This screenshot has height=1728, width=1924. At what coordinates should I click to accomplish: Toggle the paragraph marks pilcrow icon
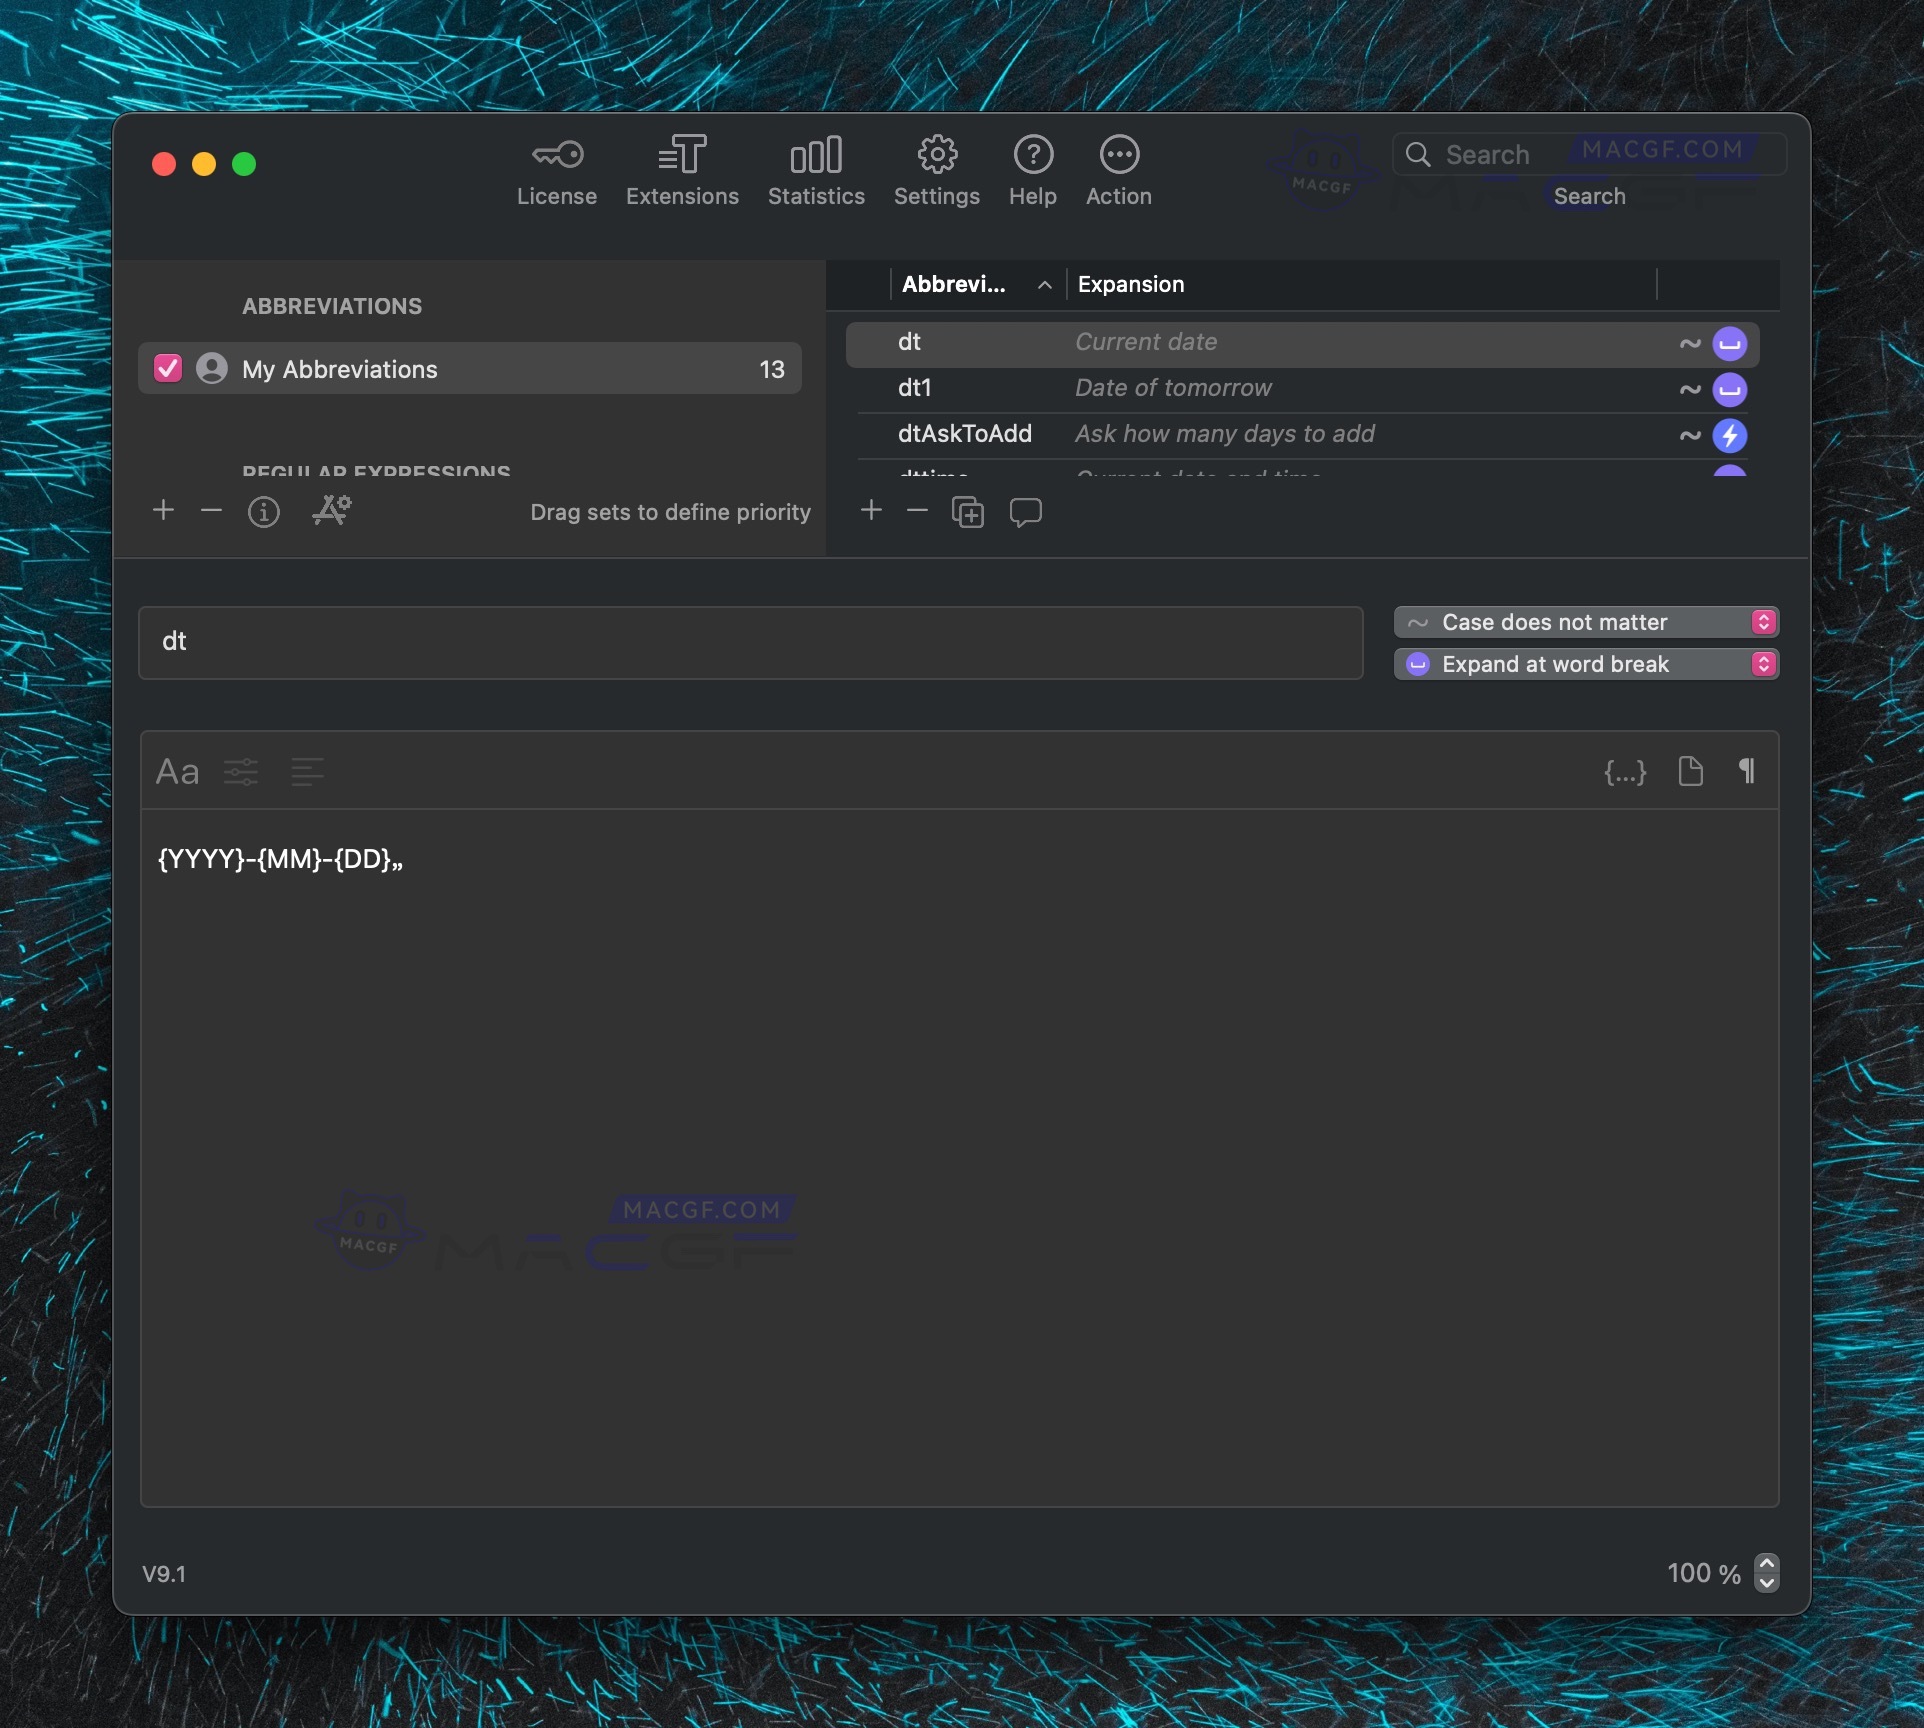1746,771
